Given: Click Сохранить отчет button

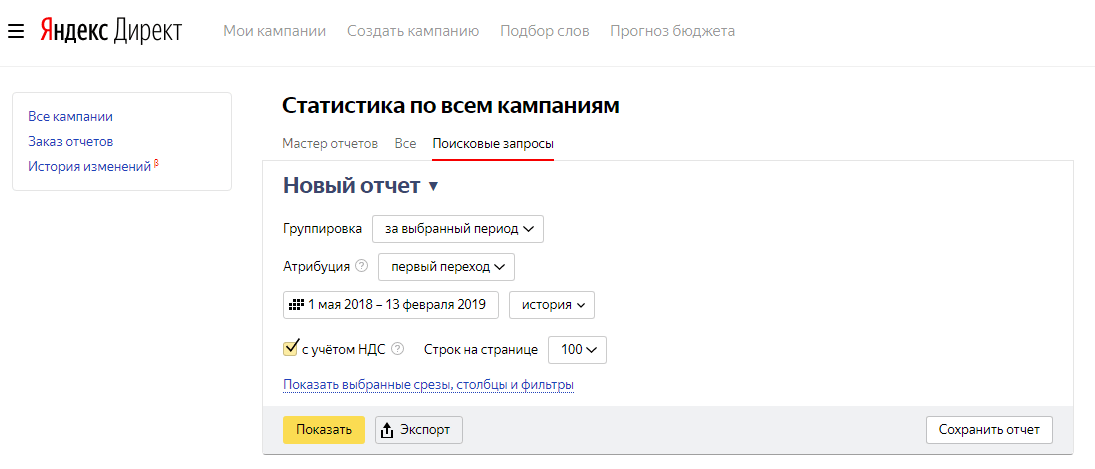Looking at the screenshot, I should point(990,430).
